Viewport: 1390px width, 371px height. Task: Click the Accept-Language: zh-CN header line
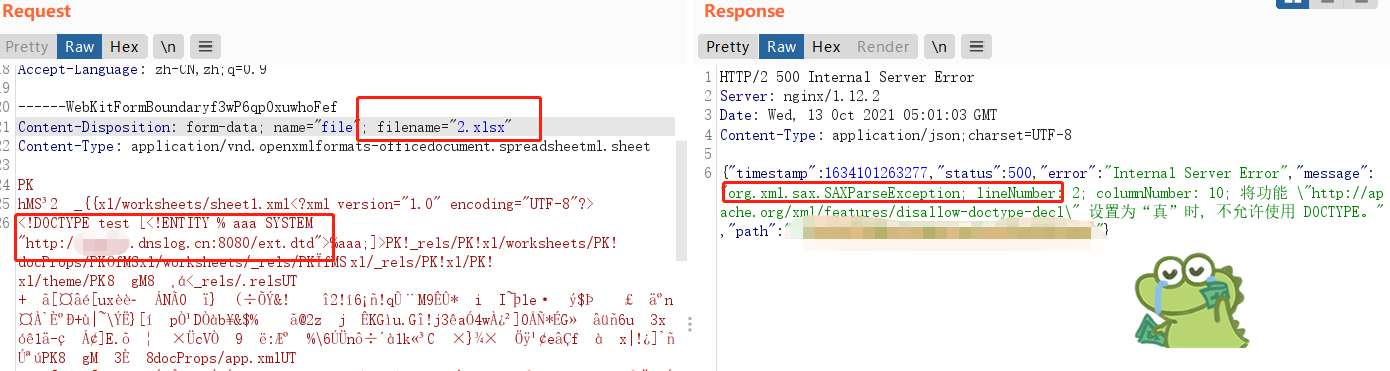142,69
